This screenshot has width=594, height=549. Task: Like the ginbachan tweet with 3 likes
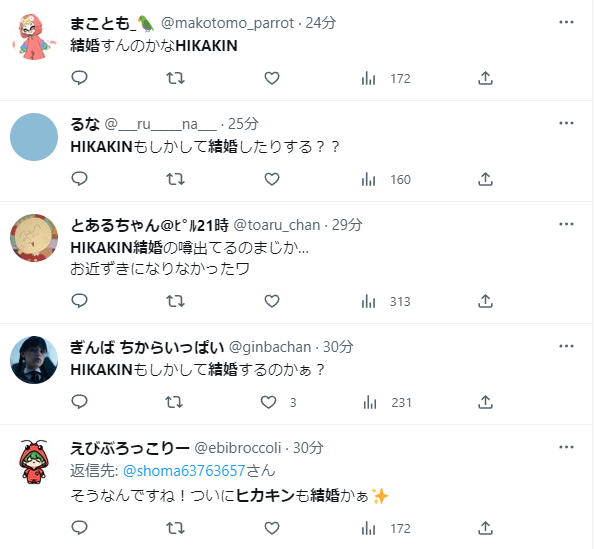[x=278, y=402]
